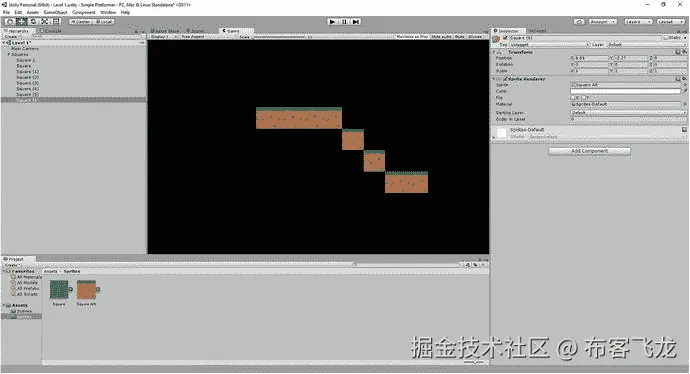Toggle the Flip Y checkbox

click(583, 98)
